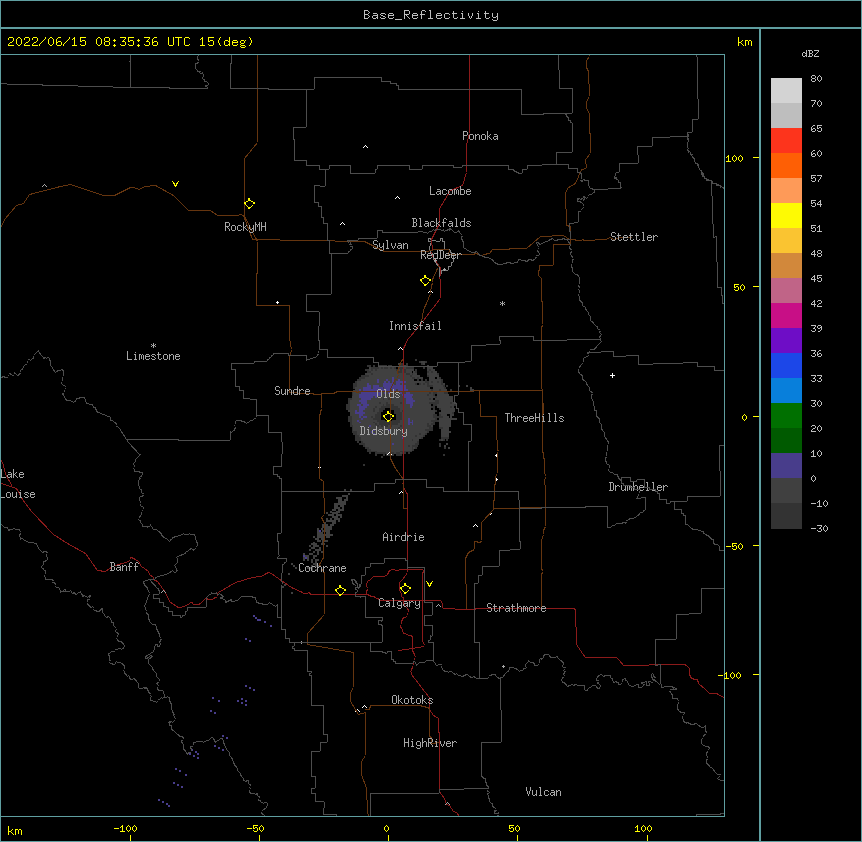Click the Vulcan city label
The width and height of the screenshot is (862, 842).
[543, 792]
